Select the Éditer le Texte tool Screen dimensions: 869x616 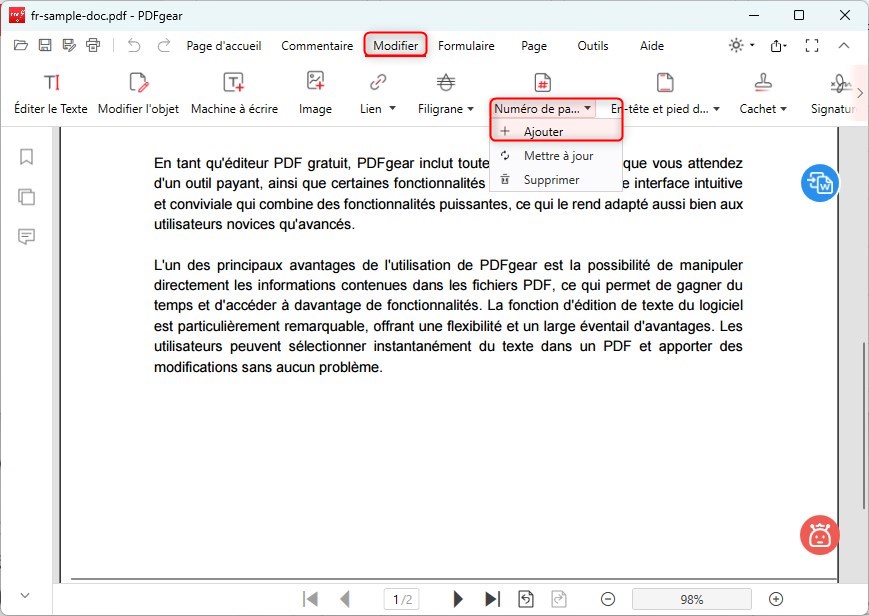pos(50,93)
